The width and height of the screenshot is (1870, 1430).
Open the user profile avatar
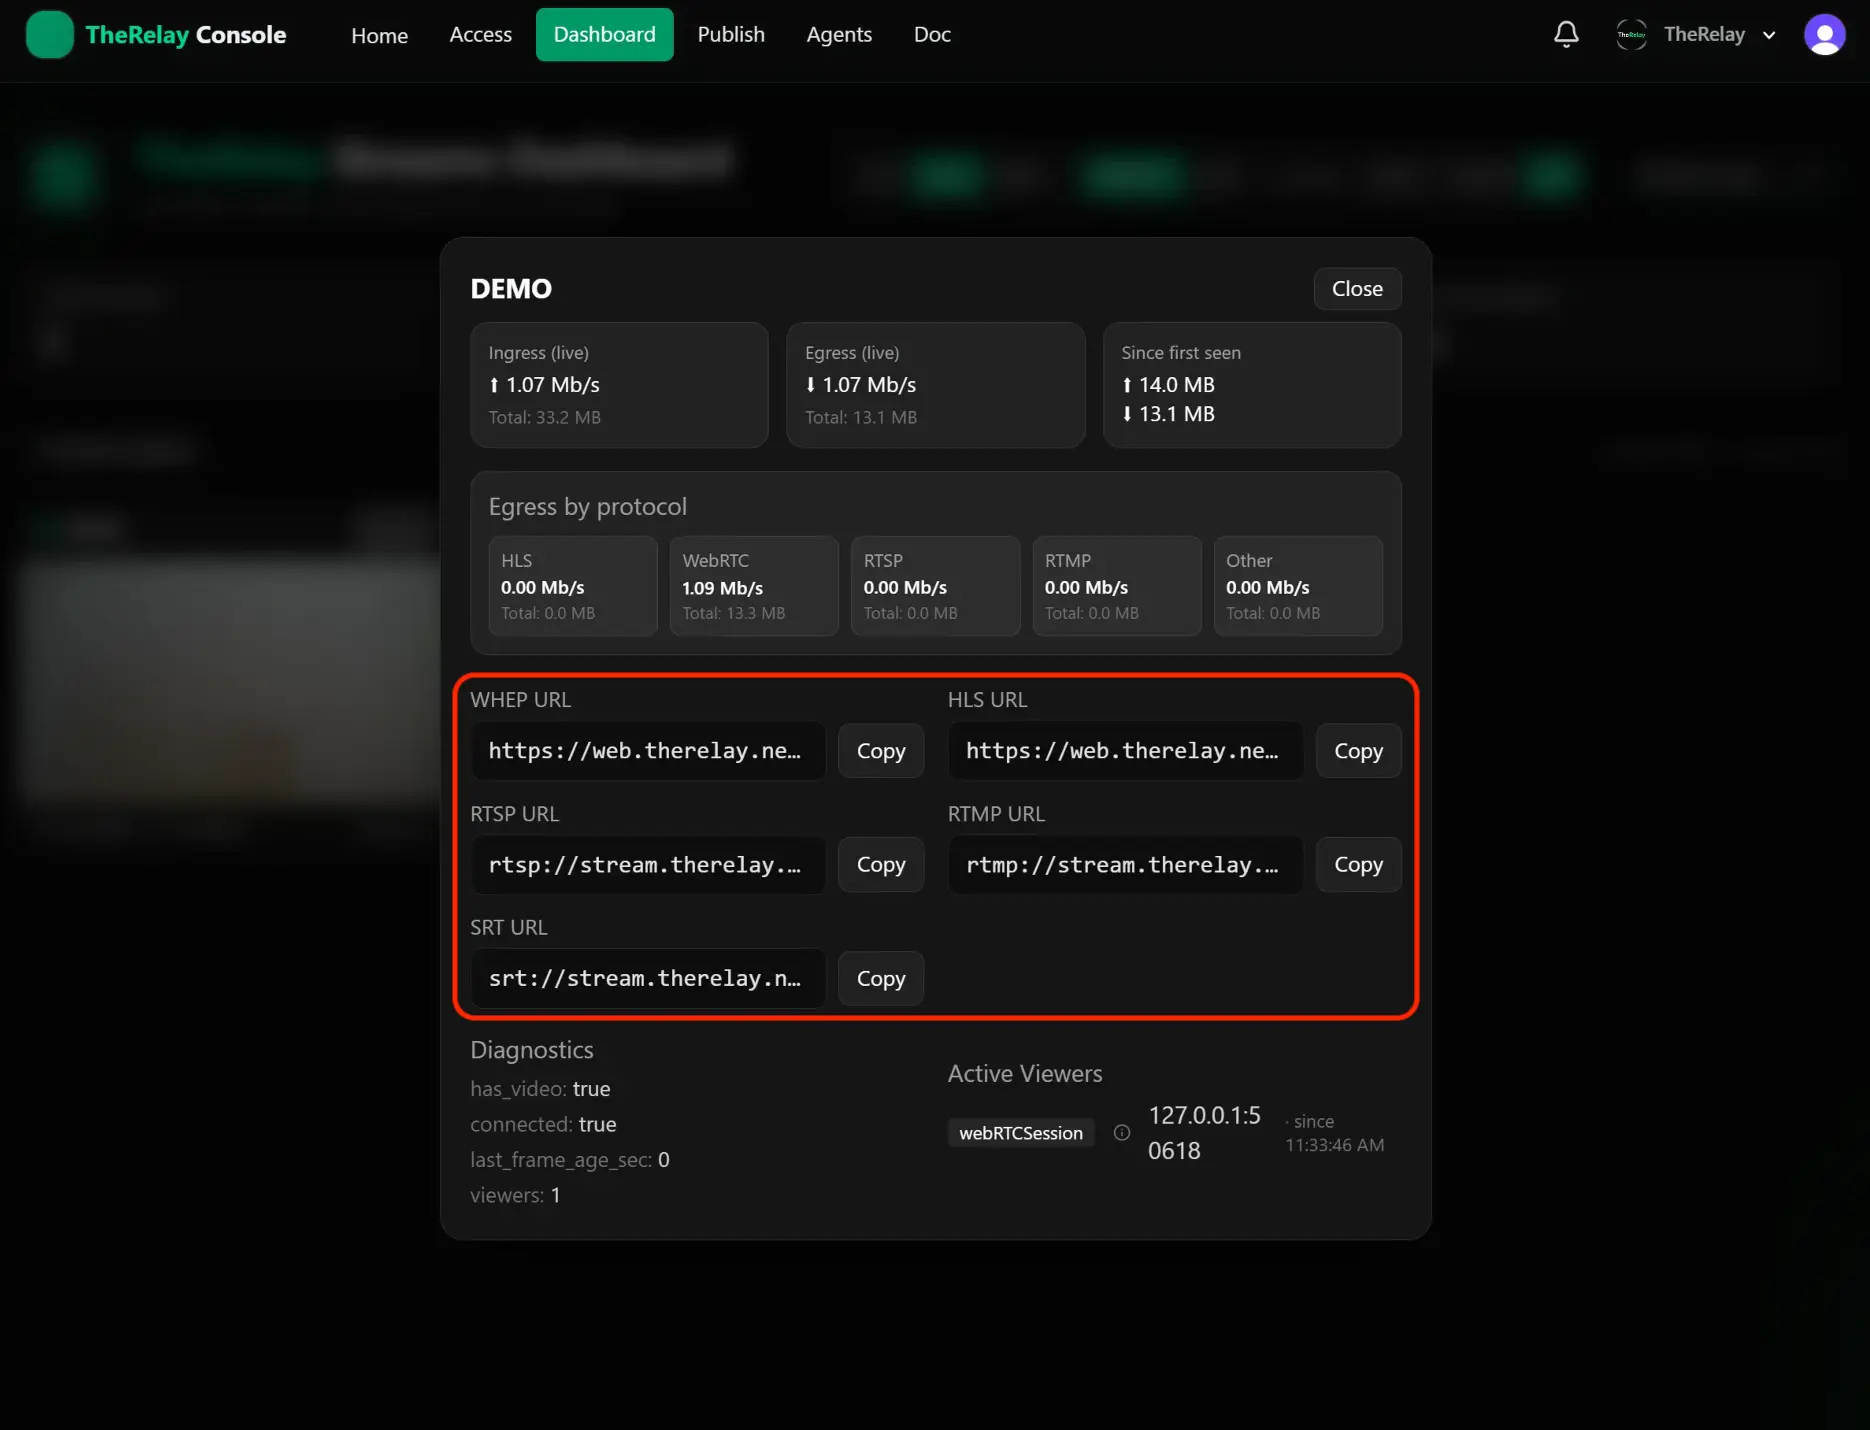(x=1824, y=35)
